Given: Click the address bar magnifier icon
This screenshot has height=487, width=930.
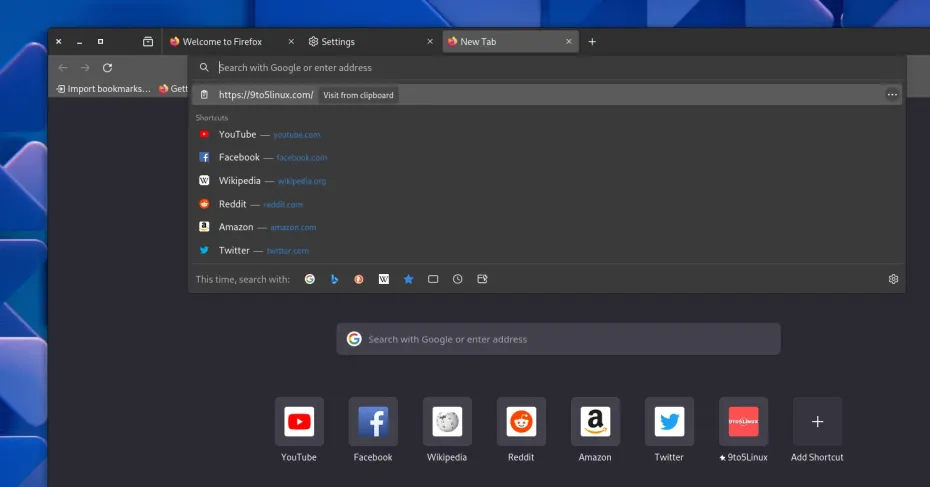Looking at the screenshot, I should (x=204, y=68).
